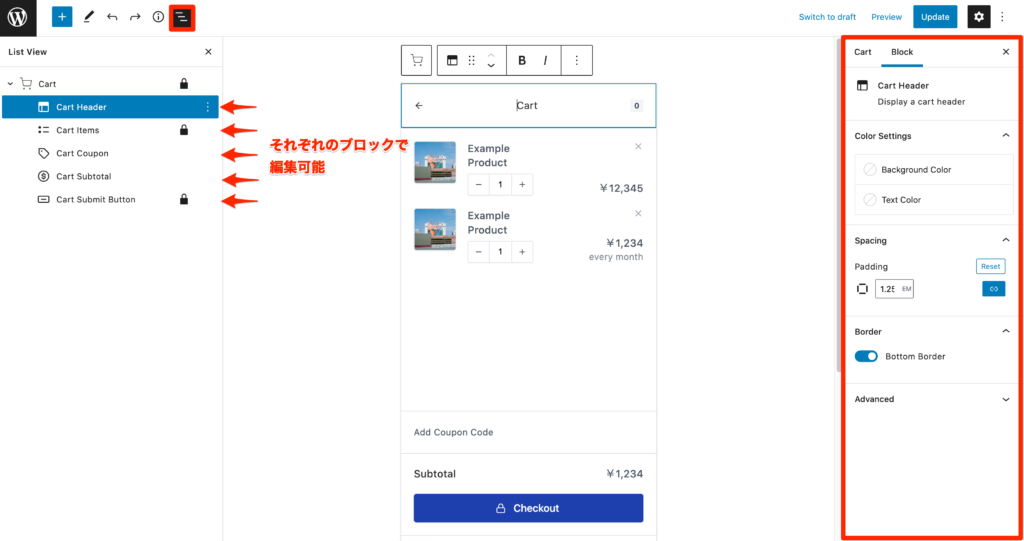Screen dimensions: 1024x541
Task: Increase quantity of first product
Action: pyautogui.click(x=522, y=185)
